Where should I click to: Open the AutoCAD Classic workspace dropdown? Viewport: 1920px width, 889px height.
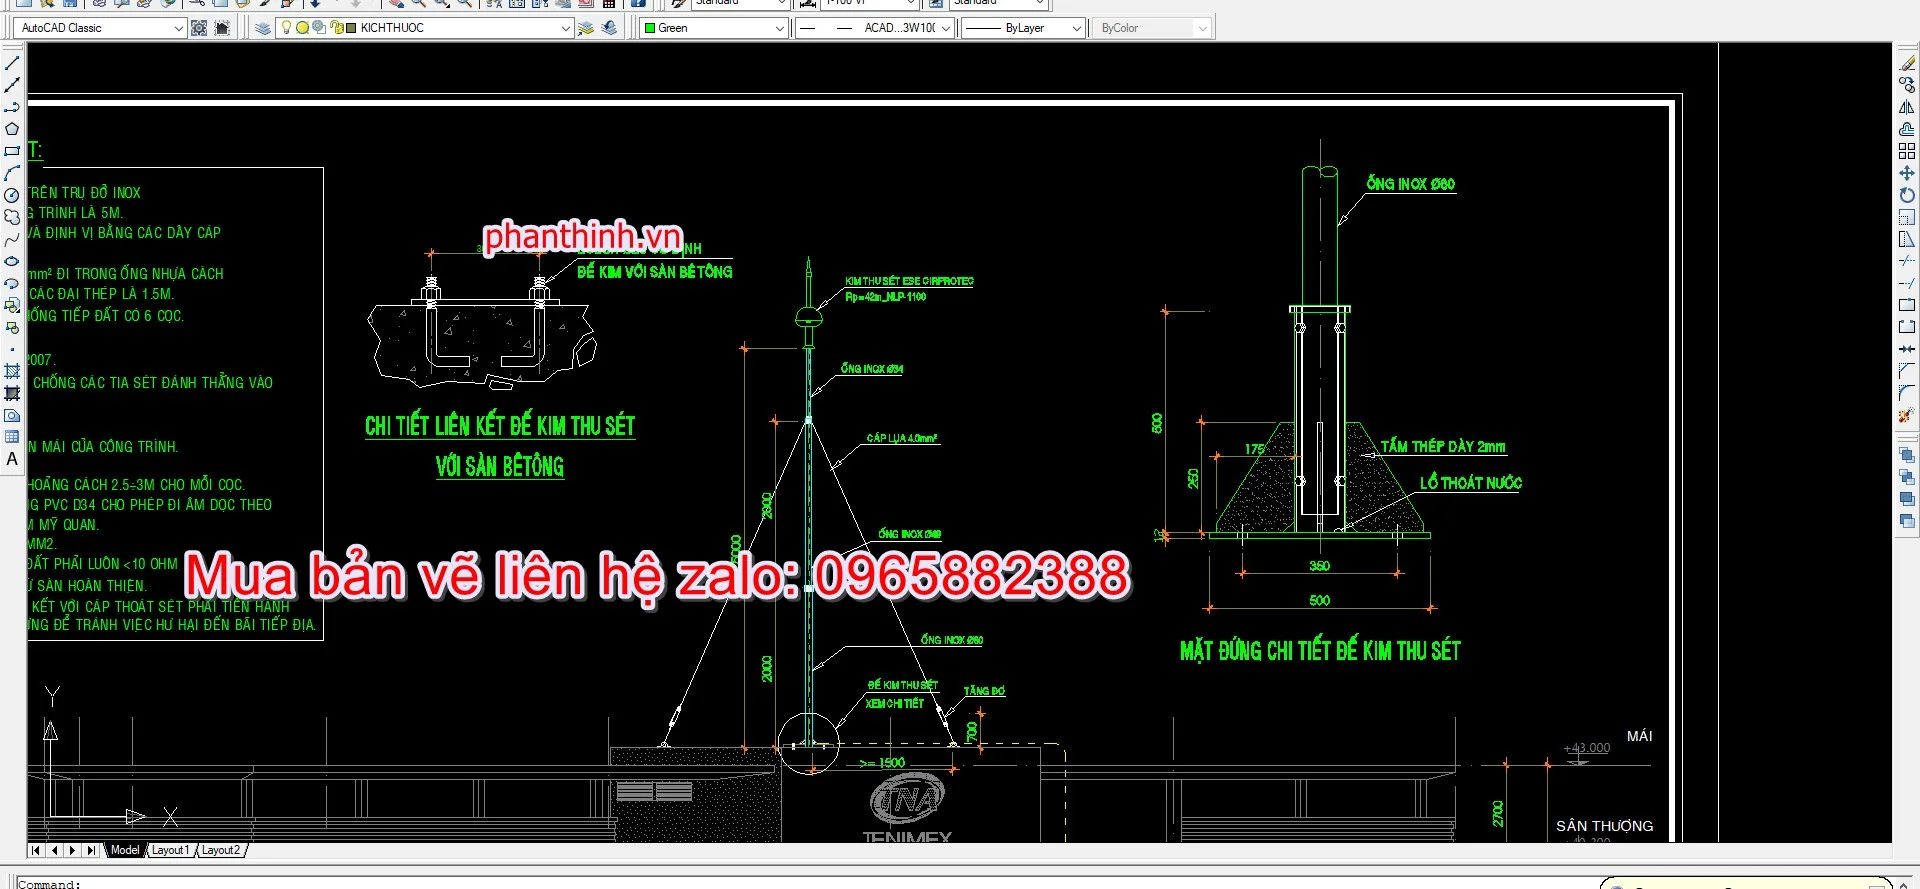[x=179, y=28]
